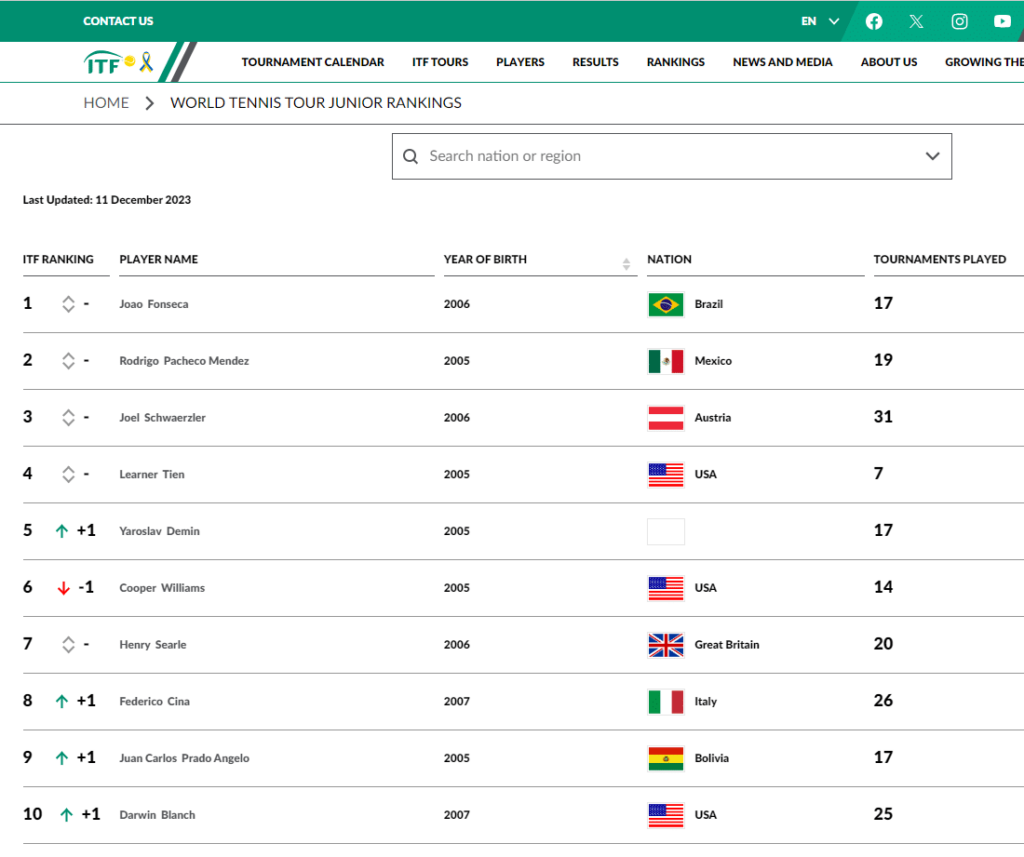Sort by Year of Birth arrows

click(x=627, y=264)
